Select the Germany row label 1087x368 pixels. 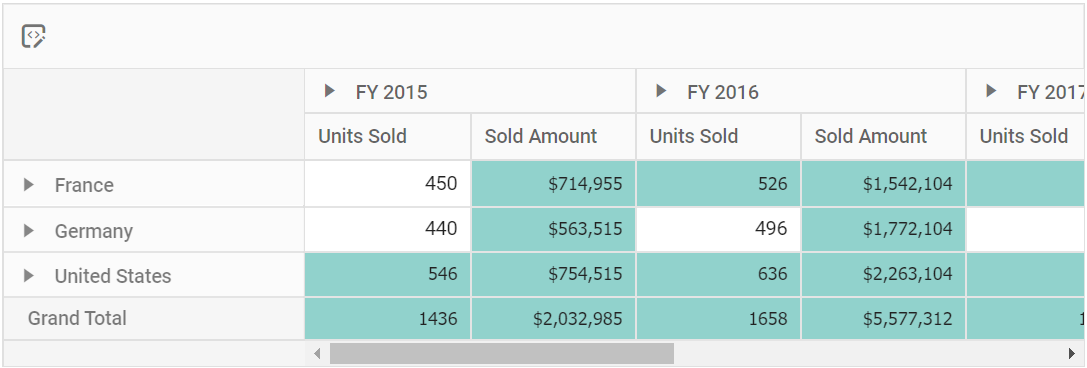[94, 231]
